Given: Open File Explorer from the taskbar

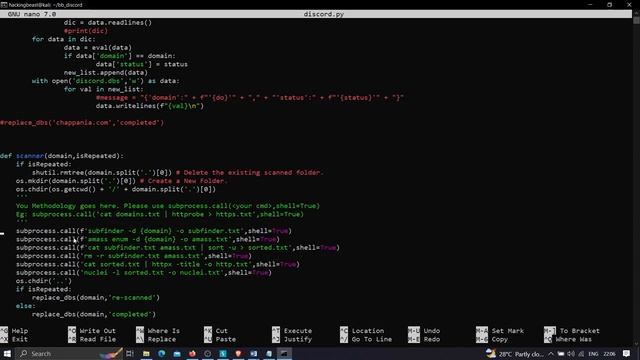Looking at the screenshot, I should (146, 353).
